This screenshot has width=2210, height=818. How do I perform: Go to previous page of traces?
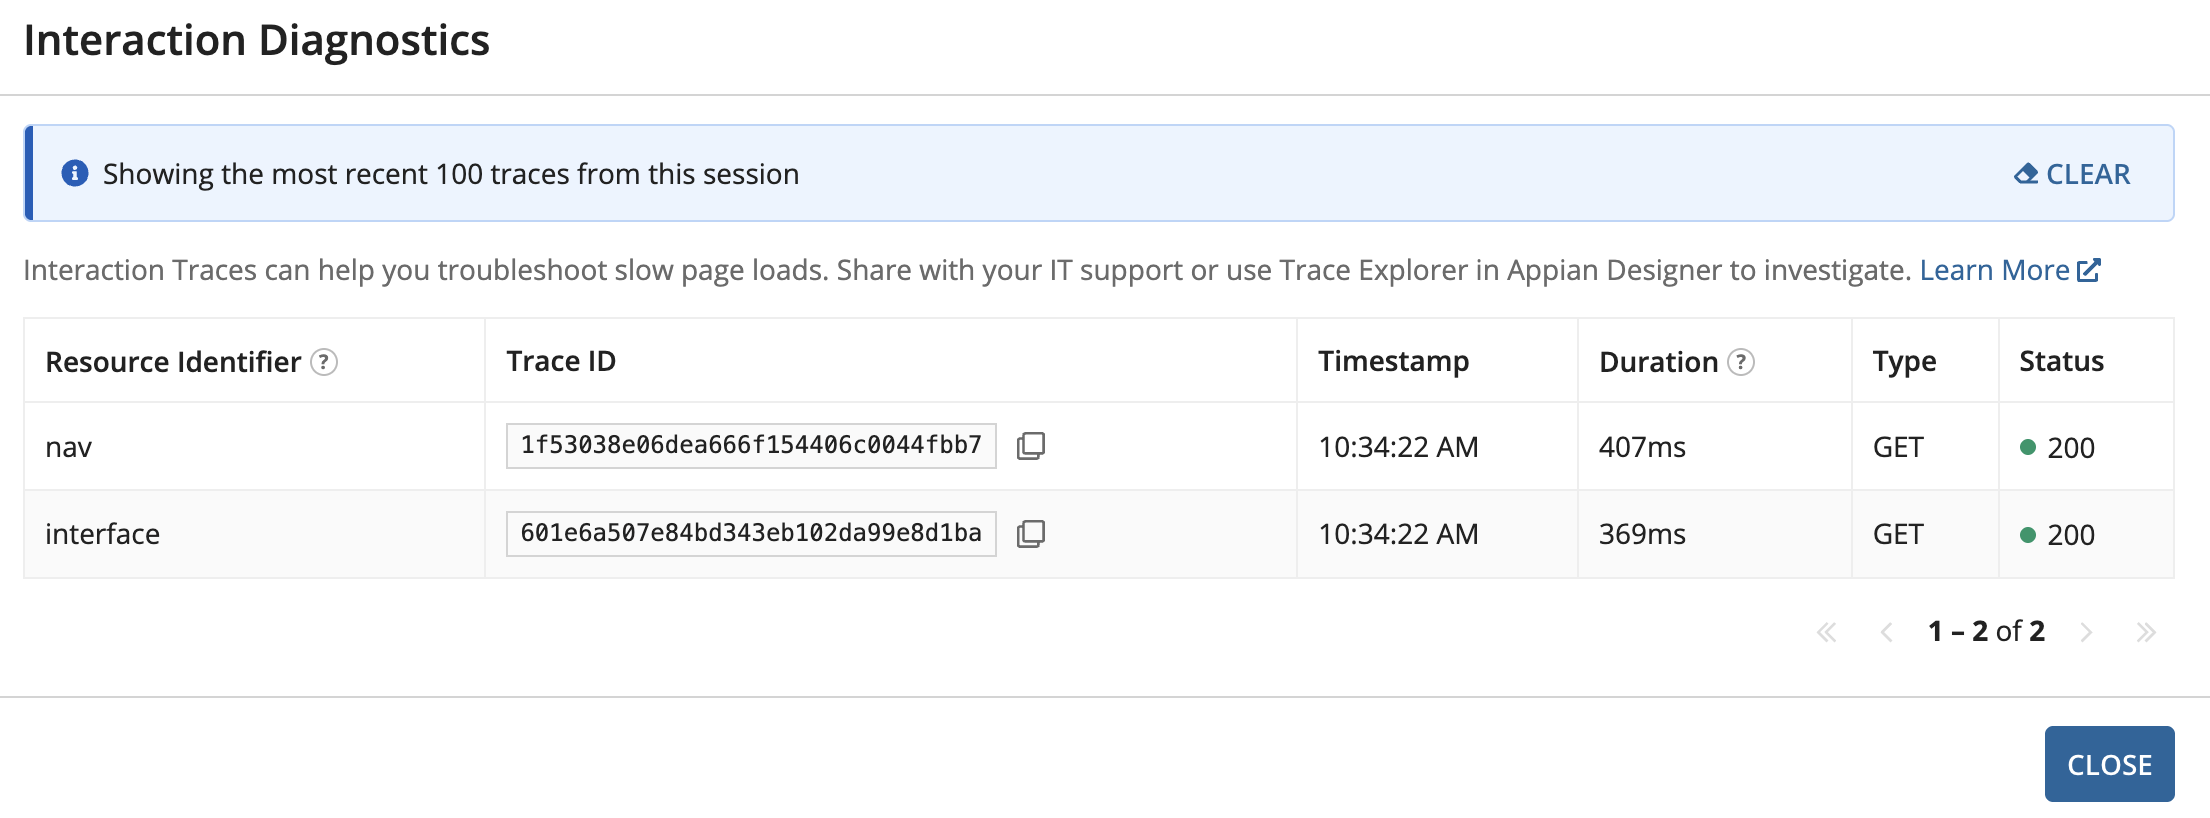(1887, 632)
